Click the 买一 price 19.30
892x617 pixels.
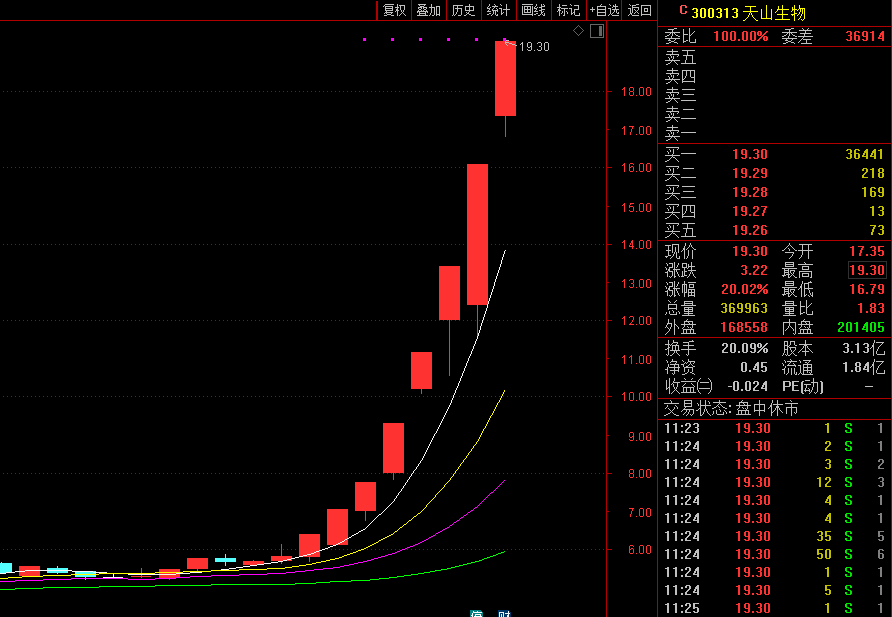point(749,154)
